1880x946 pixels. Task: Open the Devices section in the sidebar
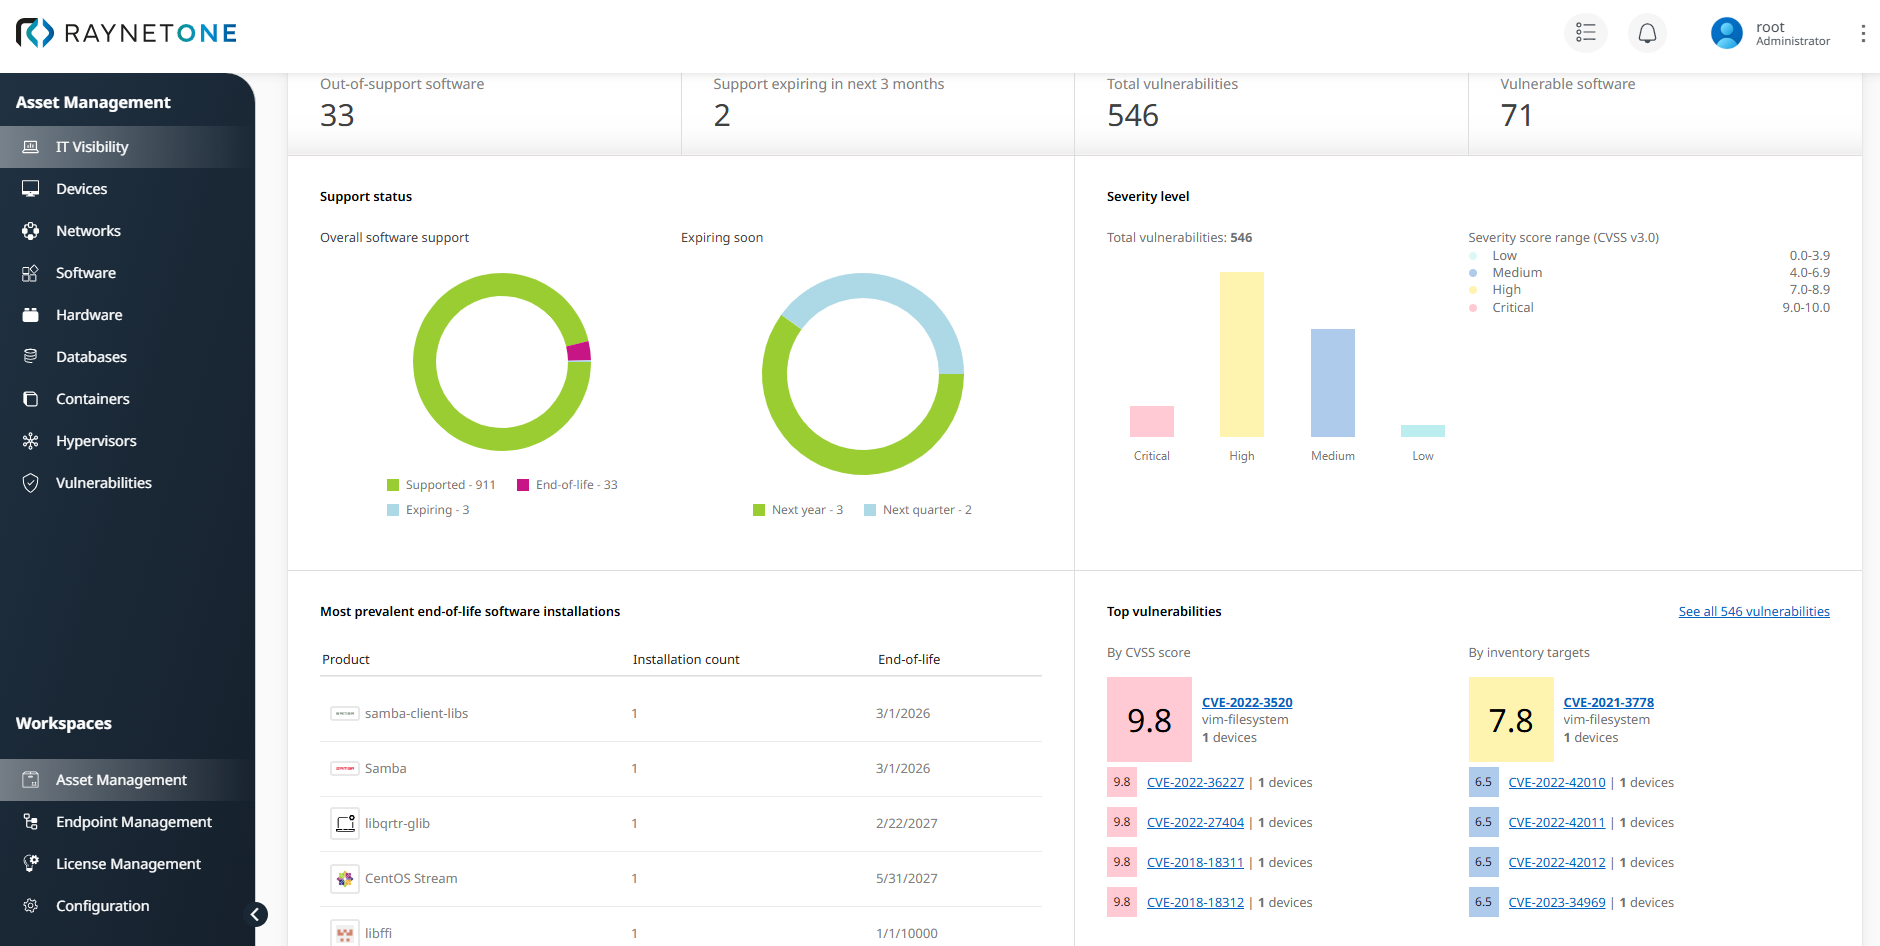tap(82, 188)
